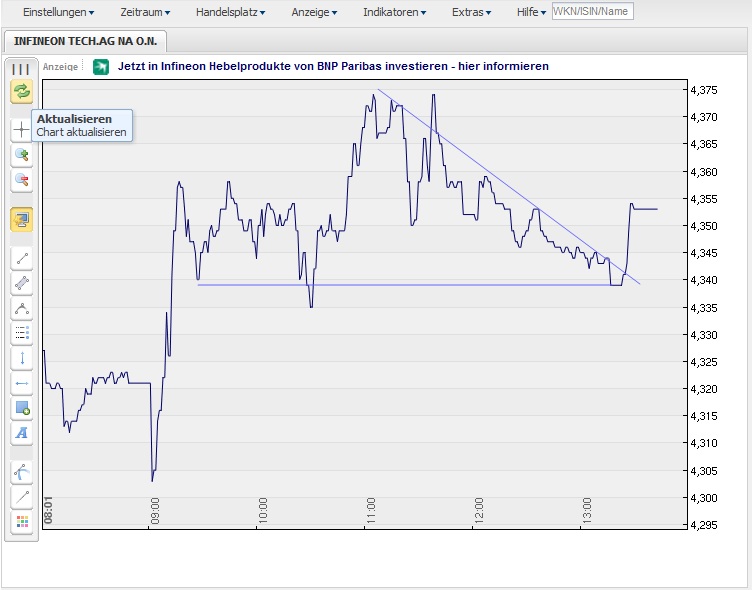Open the Einstellungen menu
This screenshot has height=590, width=752.
pyautogui.click(x=58, y=12)
